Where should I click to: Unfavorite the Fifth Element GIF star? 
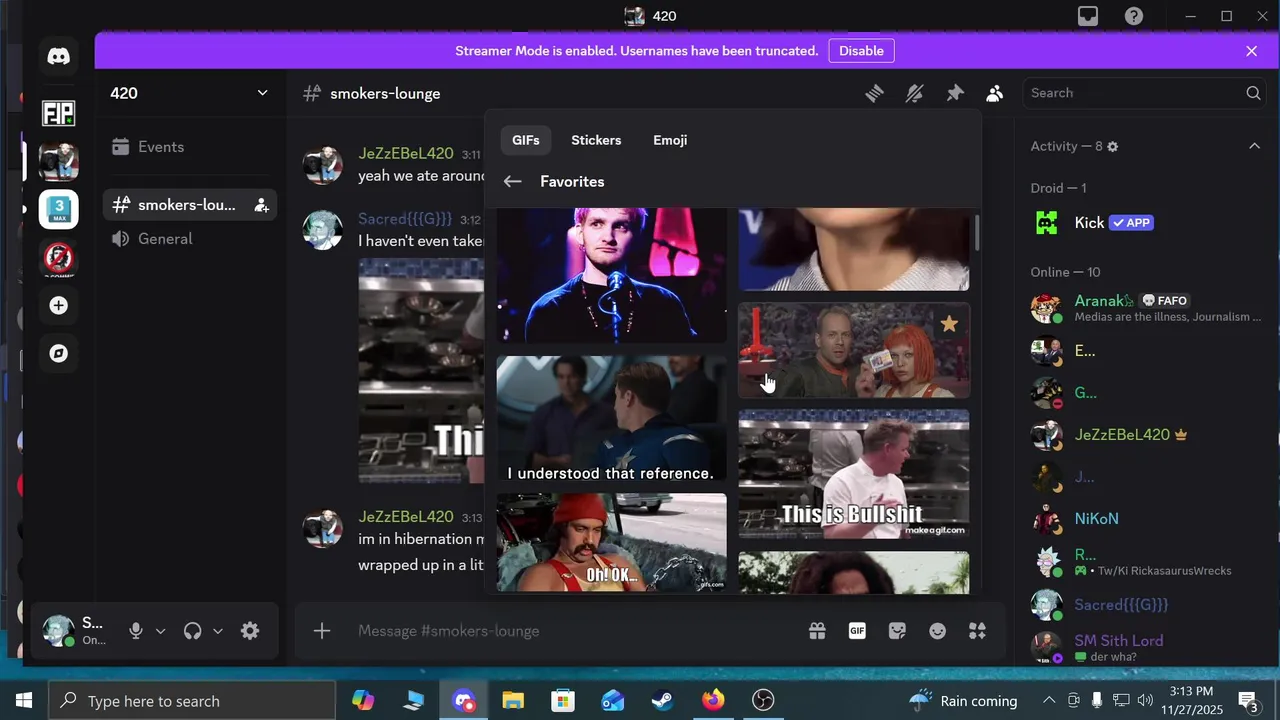tap(949, 324)
